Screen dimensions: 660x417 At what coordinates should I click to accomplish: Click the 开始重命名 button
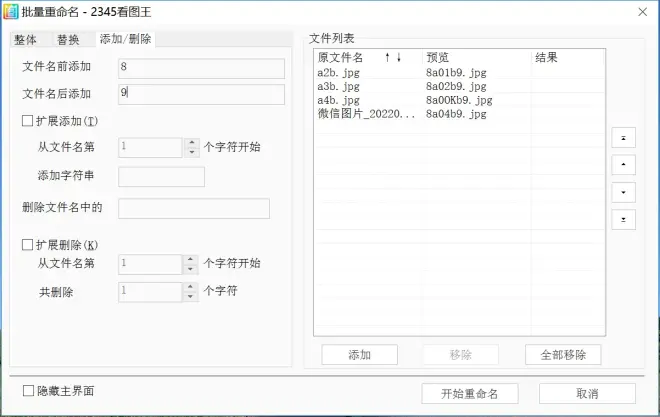pos(469,393)
